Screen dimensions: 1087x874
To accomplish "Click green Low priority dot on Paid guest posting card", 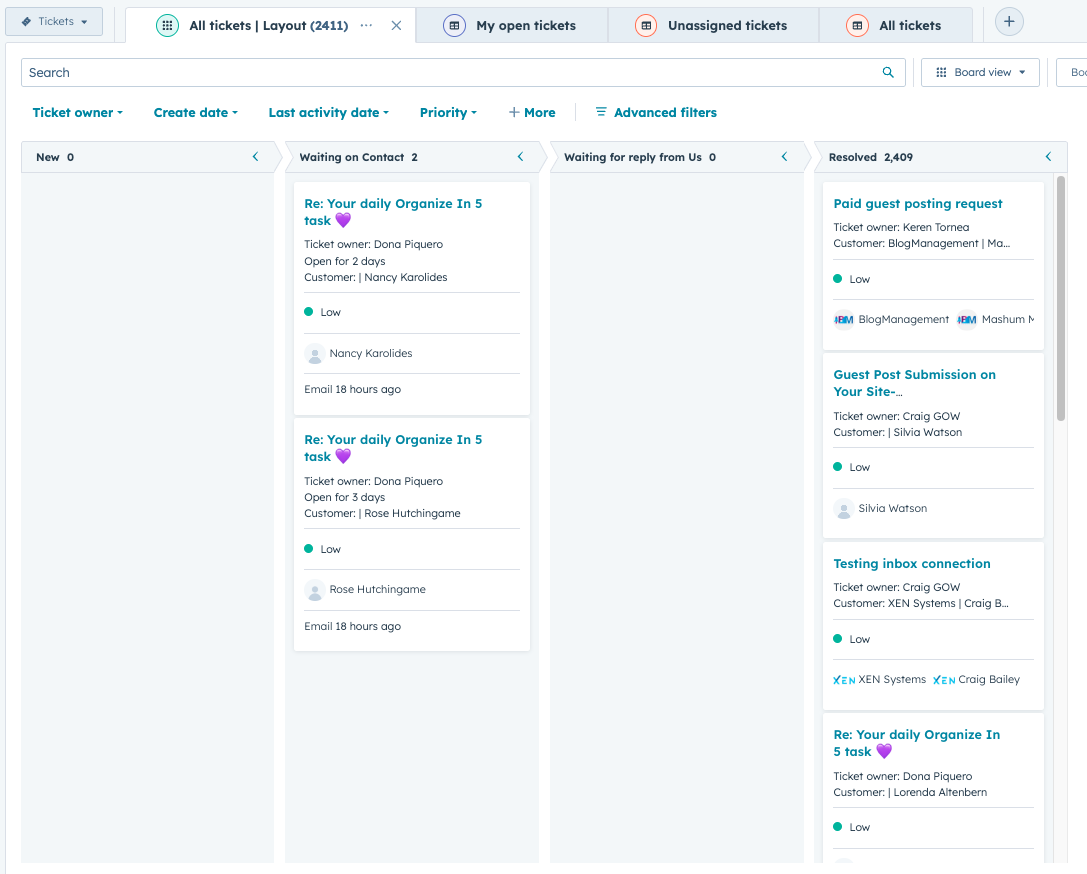I will coord(837,279).
